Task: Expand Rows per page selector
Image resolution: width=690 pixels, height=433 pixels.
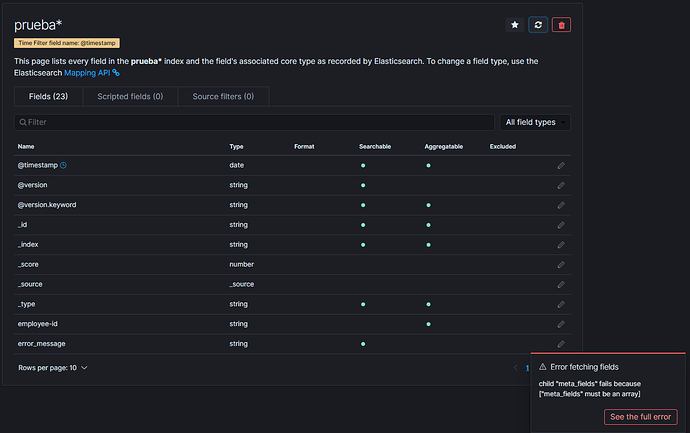Action: coord(53,368)
